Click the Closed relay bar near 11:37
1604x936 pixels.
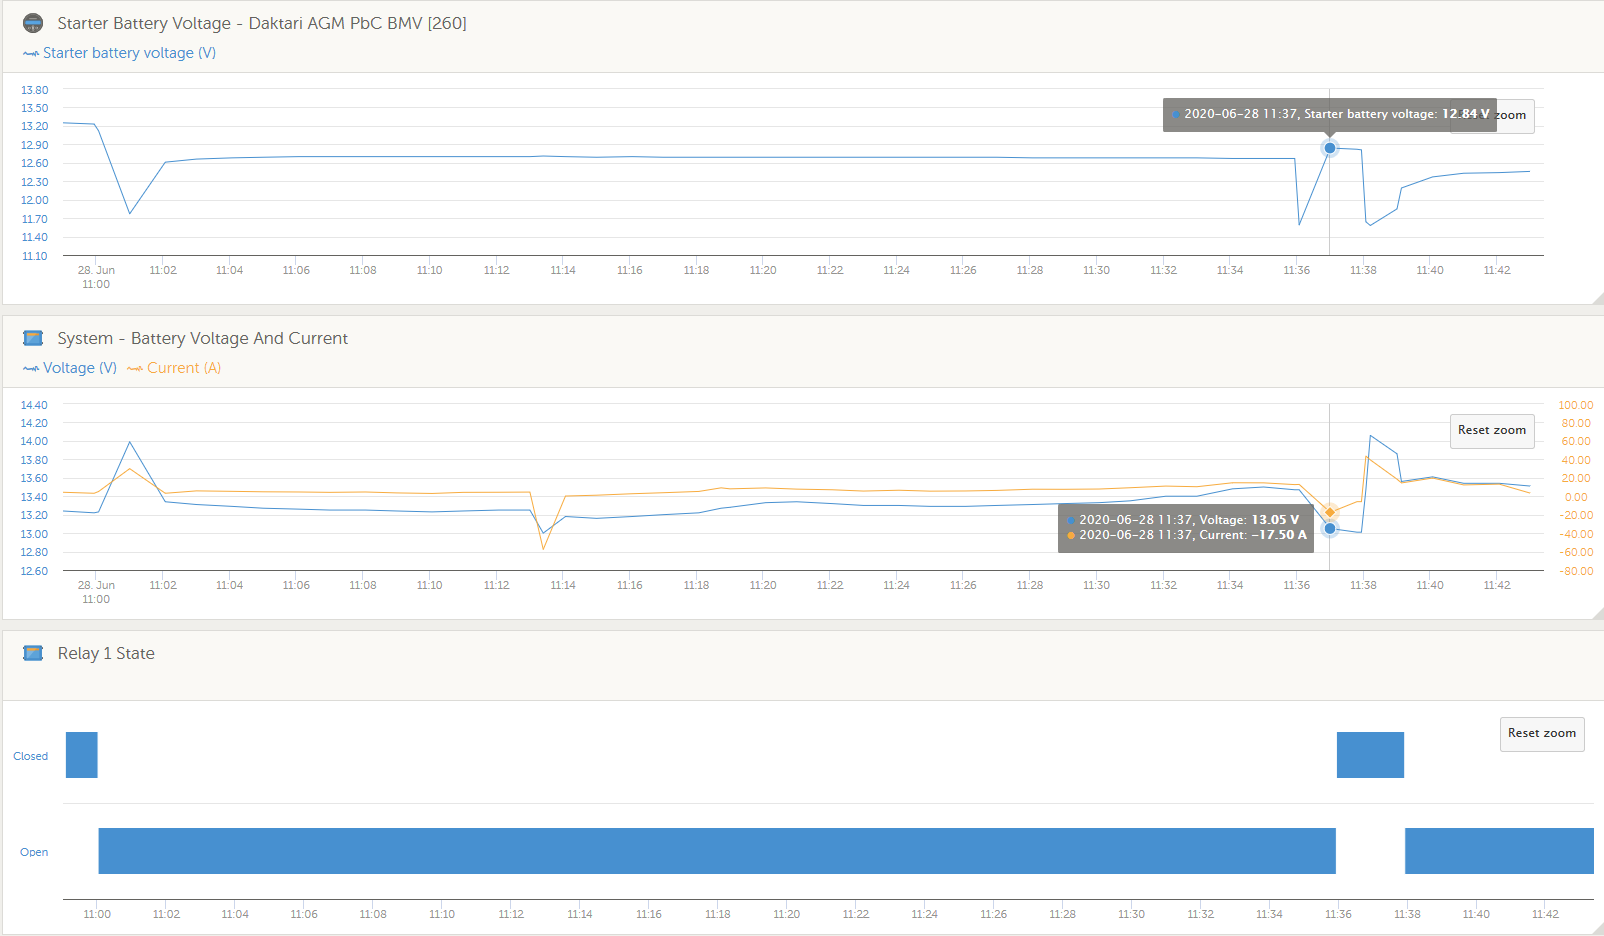1370,755
